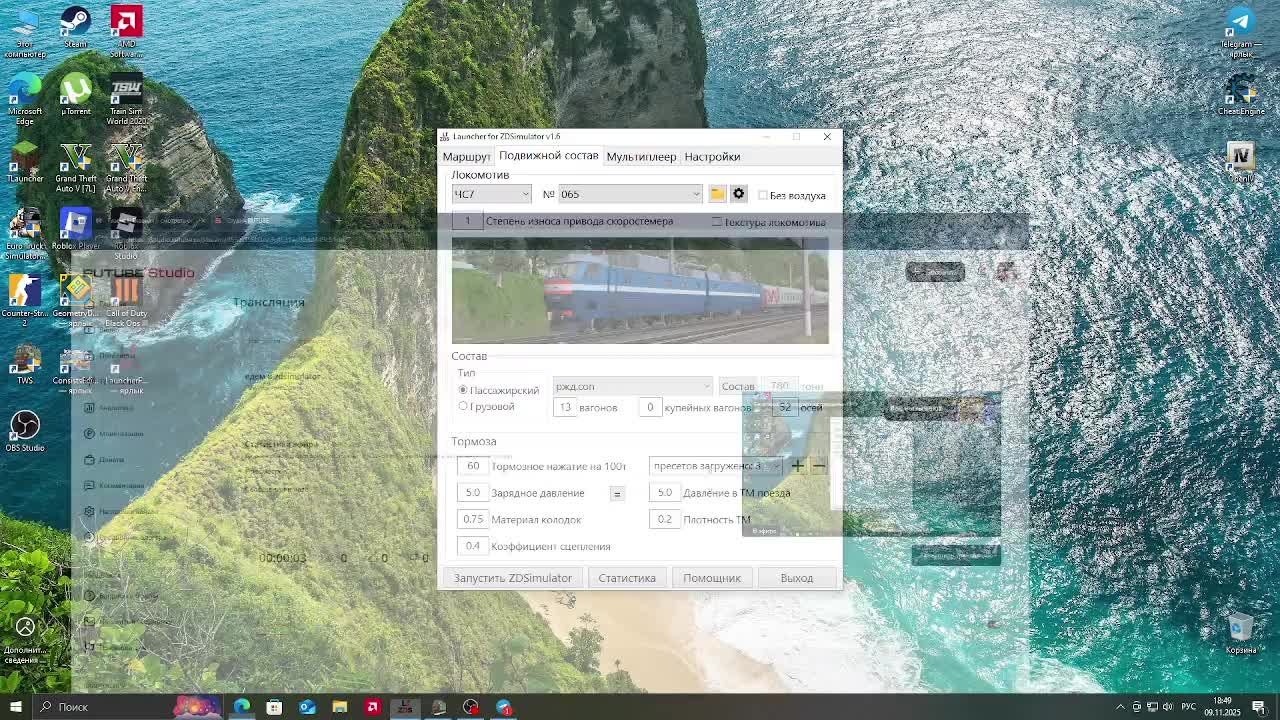The width and height of the screenshot is (1280, 720).
Task: Open the Настройки tab
Action: pyautogui.click(x=712, y=157)
